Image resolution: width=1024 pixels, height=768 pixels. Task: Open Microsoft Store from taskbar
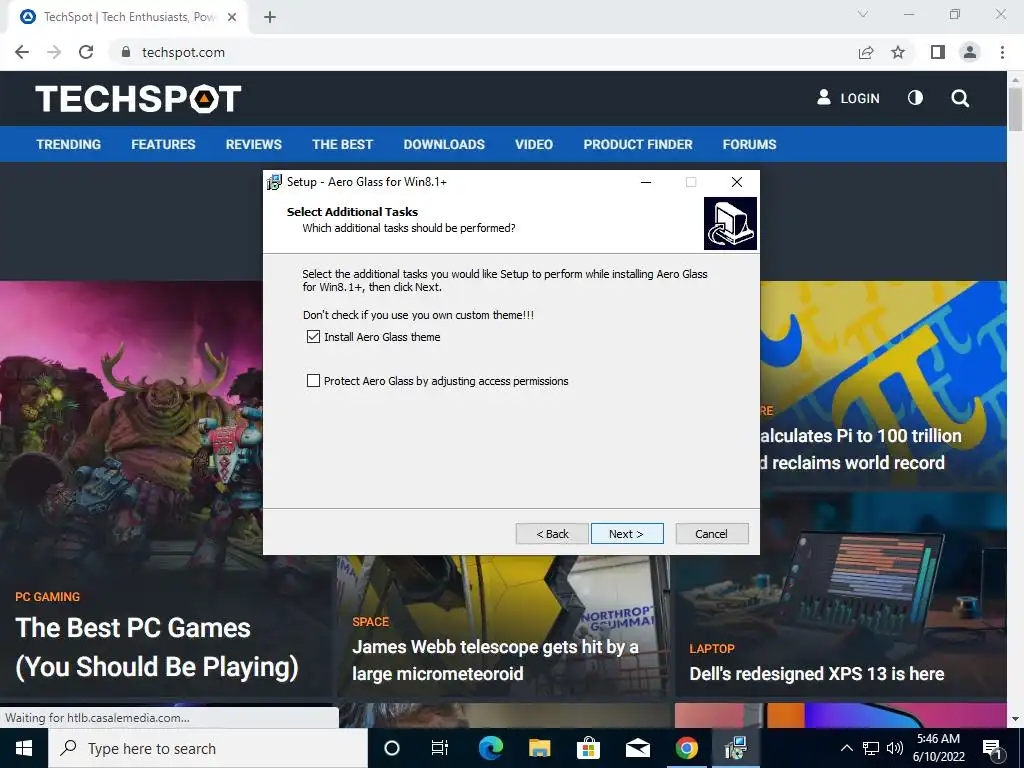click(x=588, y=748)
